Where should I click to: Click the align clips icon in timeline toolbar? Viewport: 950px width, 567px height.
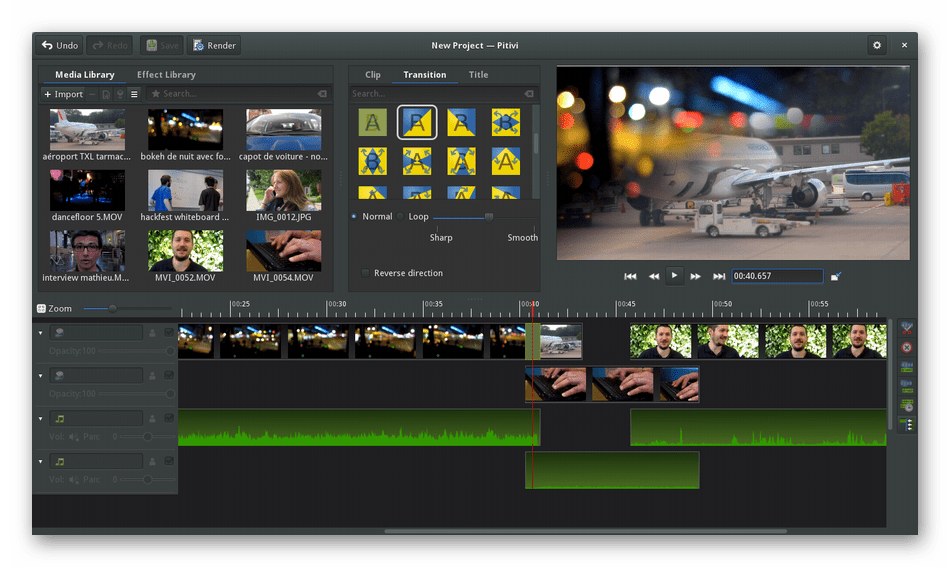(x=906, y=405)
